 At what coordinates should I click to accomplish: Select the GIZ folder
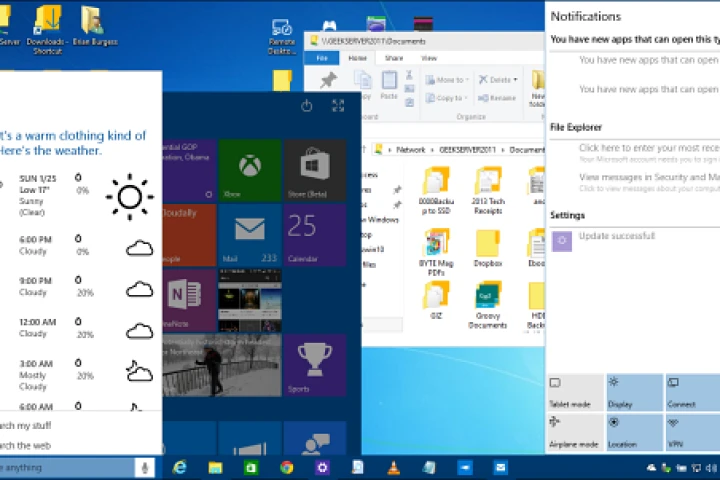tap(436, 301)
